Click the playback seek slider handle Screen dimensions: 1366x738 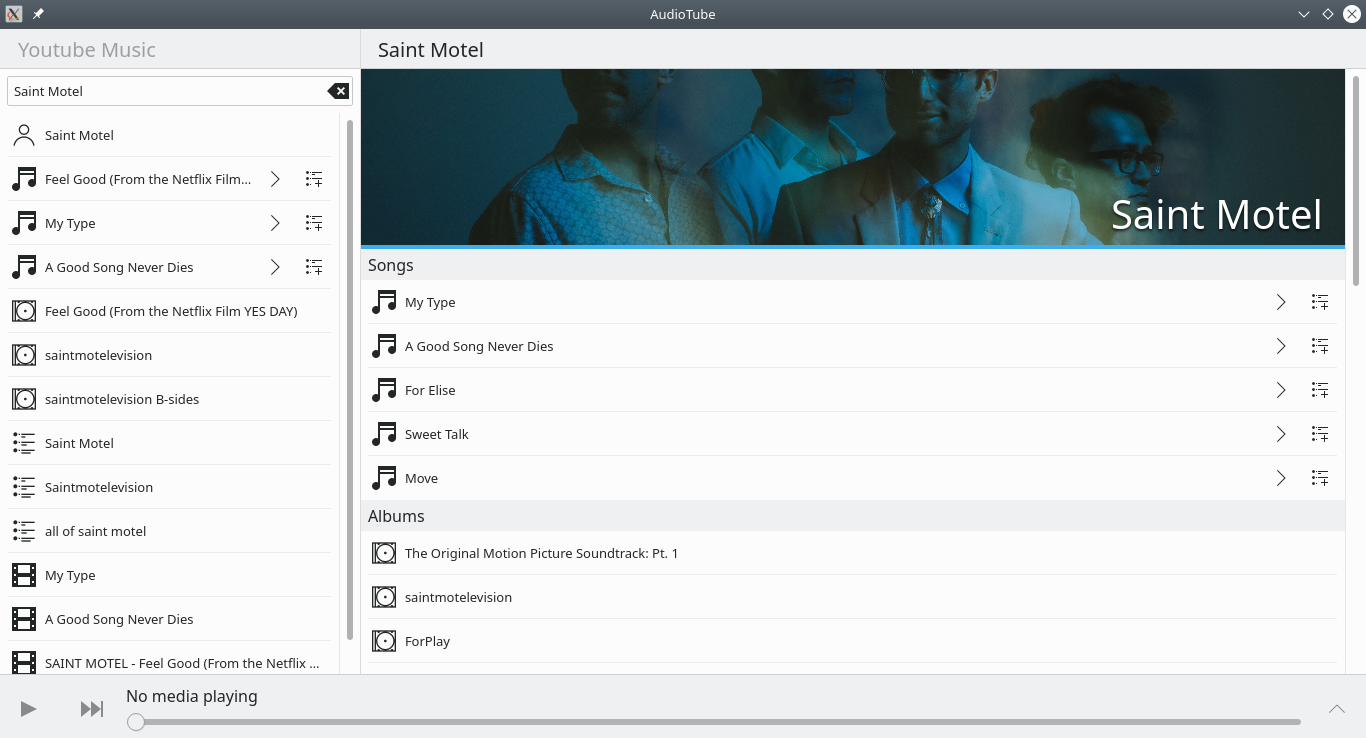coord(136,722)
